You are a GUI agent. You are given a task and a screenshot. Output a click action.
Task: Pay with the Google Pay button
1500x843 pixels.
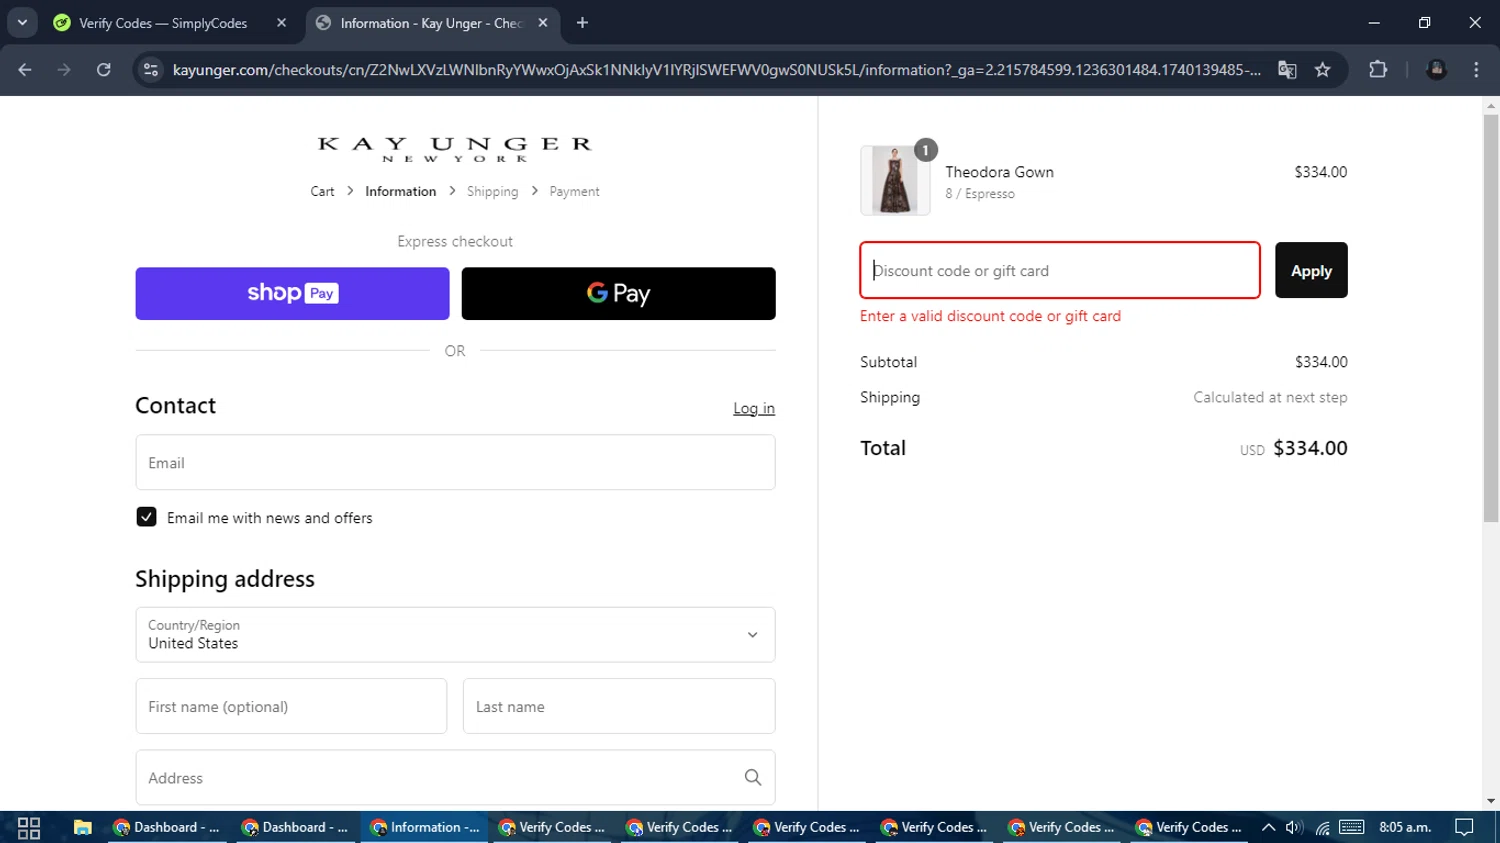point(618,293)
